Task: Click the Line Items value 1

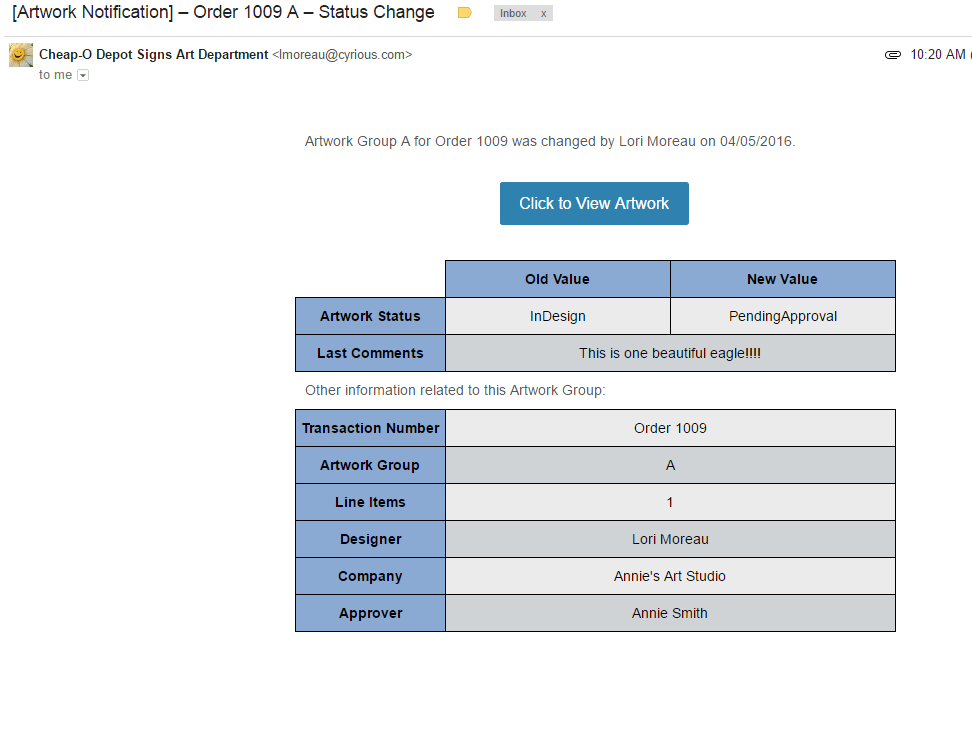Action: coord(670,502)
